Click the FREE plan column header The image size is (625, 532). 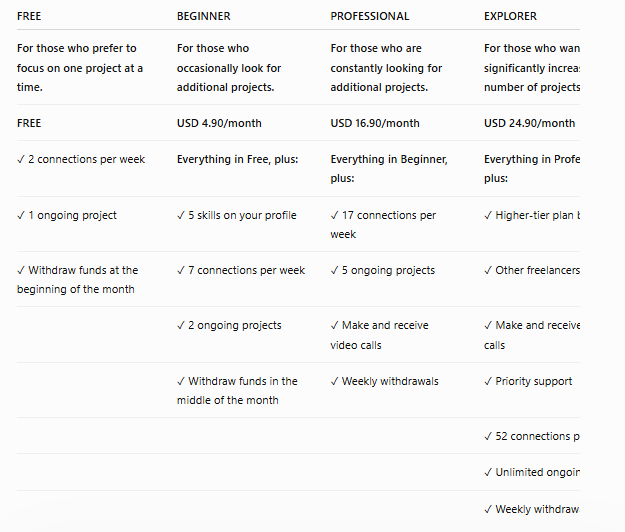[29, 16]
